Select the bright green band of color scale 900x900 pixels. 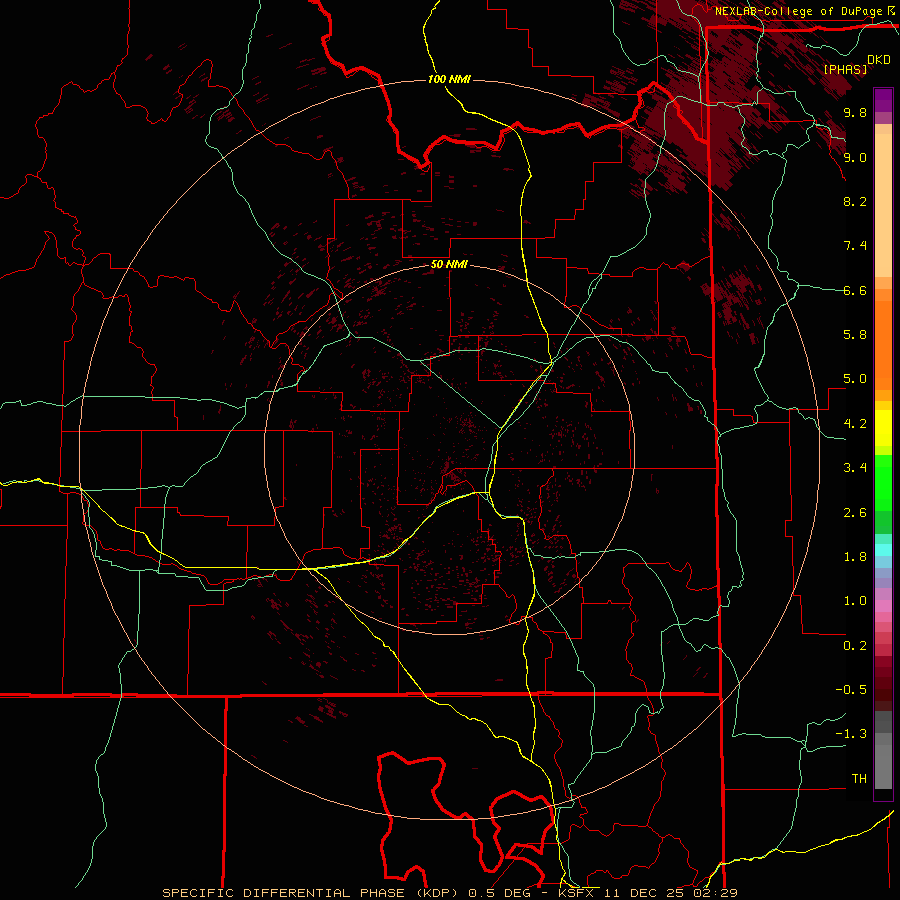pyautogui.click(x=883, y=482)
